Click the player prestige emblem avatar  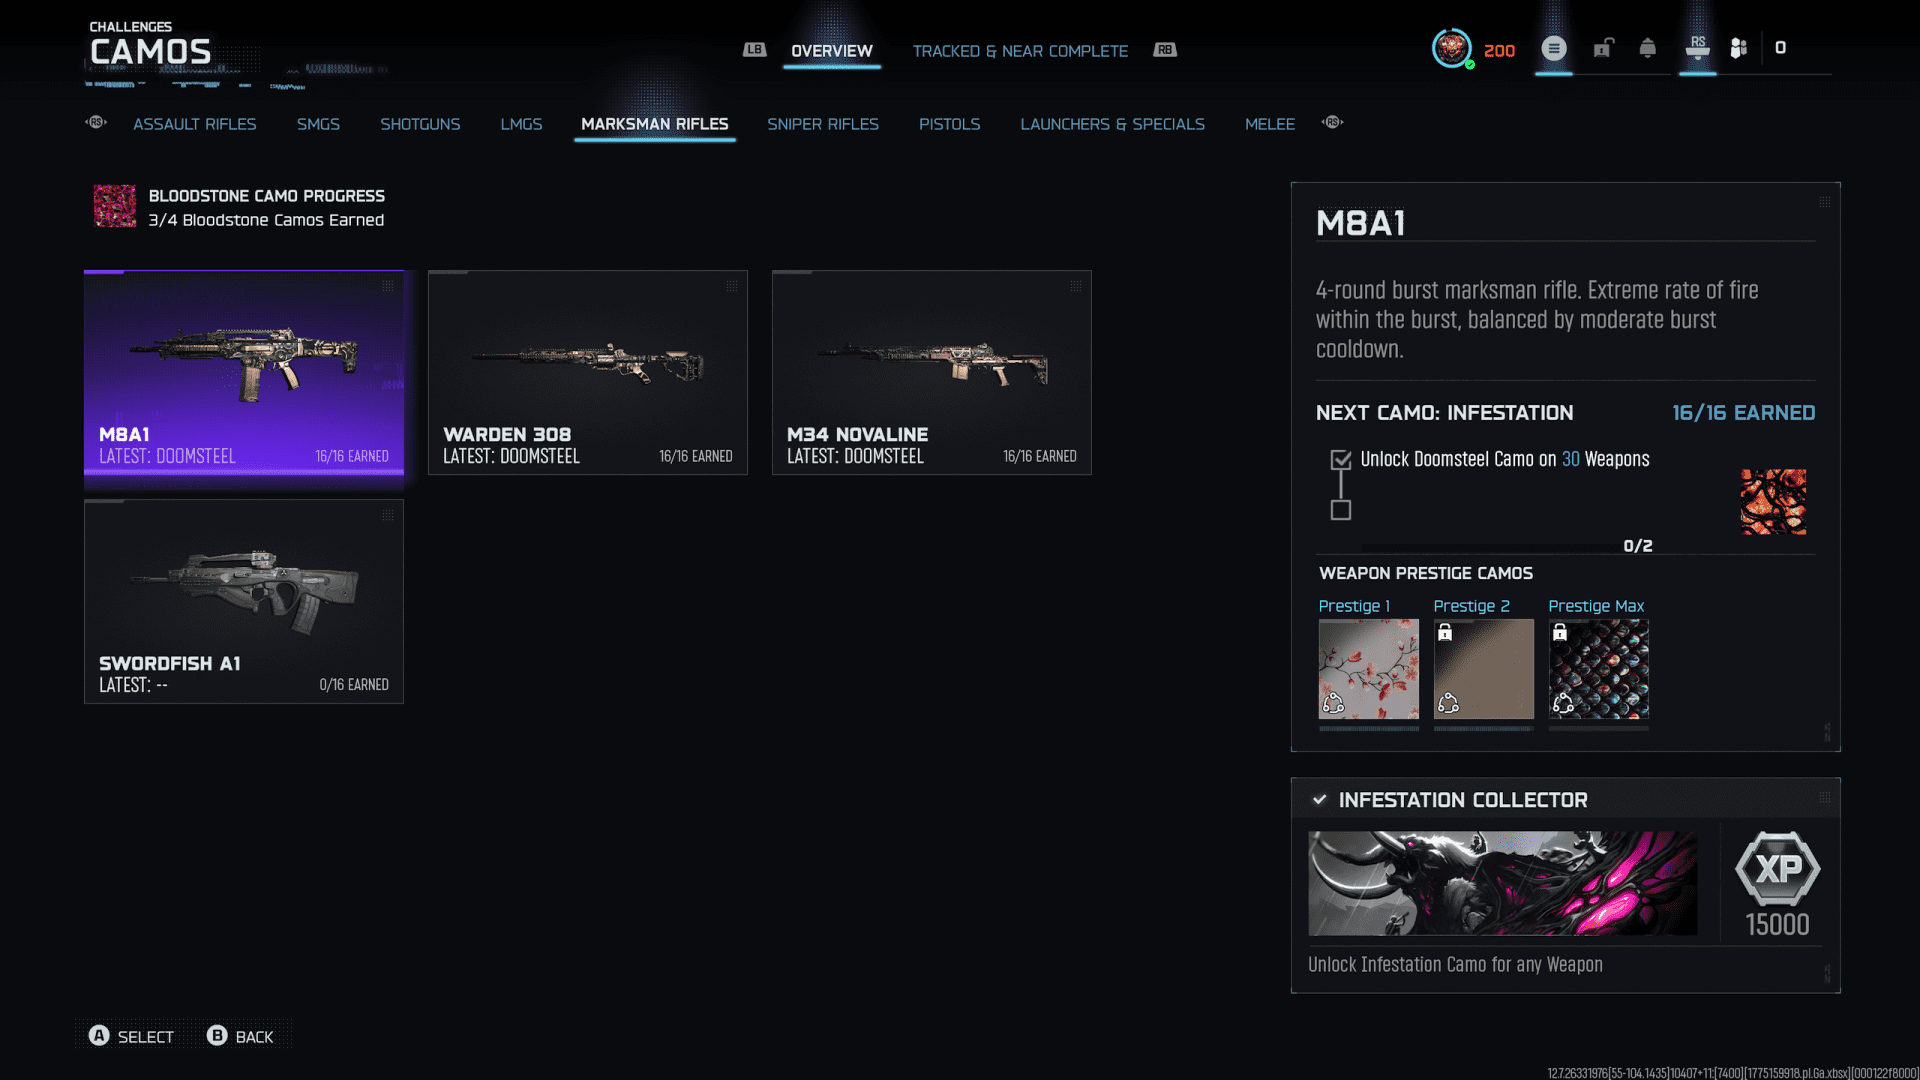(x=1451, y=48)
